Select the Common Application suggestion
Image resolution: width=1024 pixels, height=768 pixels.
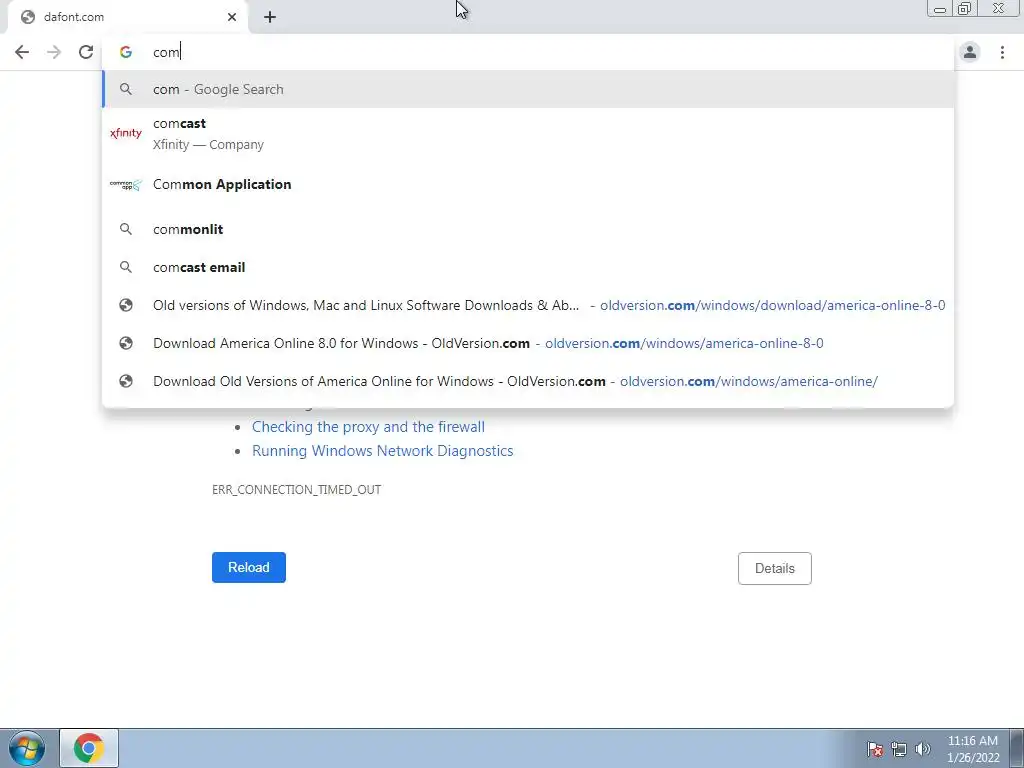528,185
